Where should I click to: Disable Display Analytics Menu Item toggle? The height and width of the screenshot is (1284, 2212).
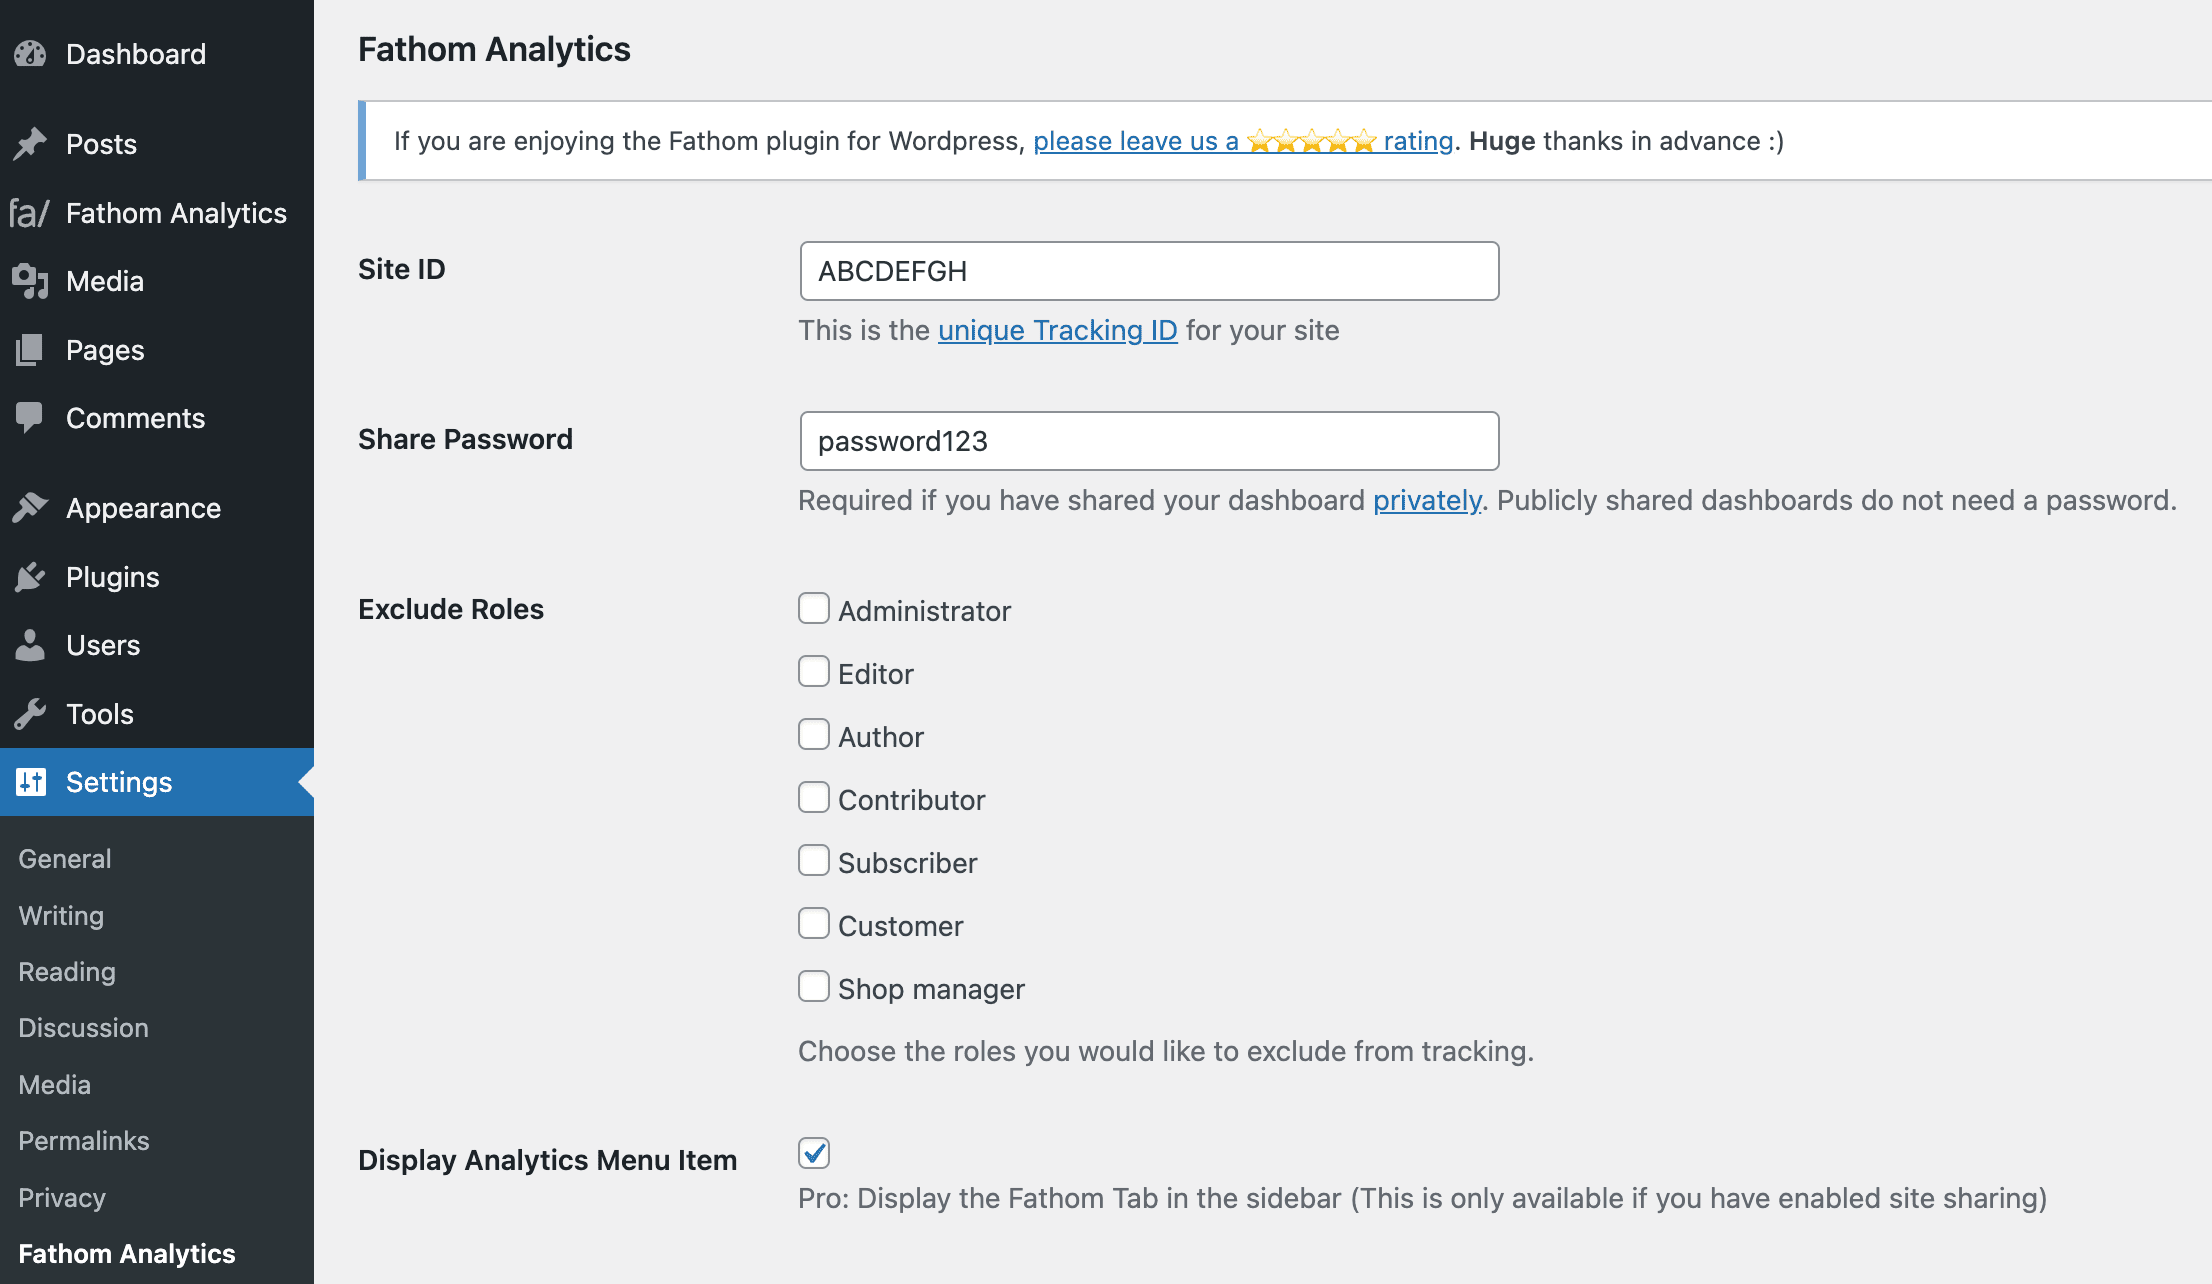[x=815, y=1154]
